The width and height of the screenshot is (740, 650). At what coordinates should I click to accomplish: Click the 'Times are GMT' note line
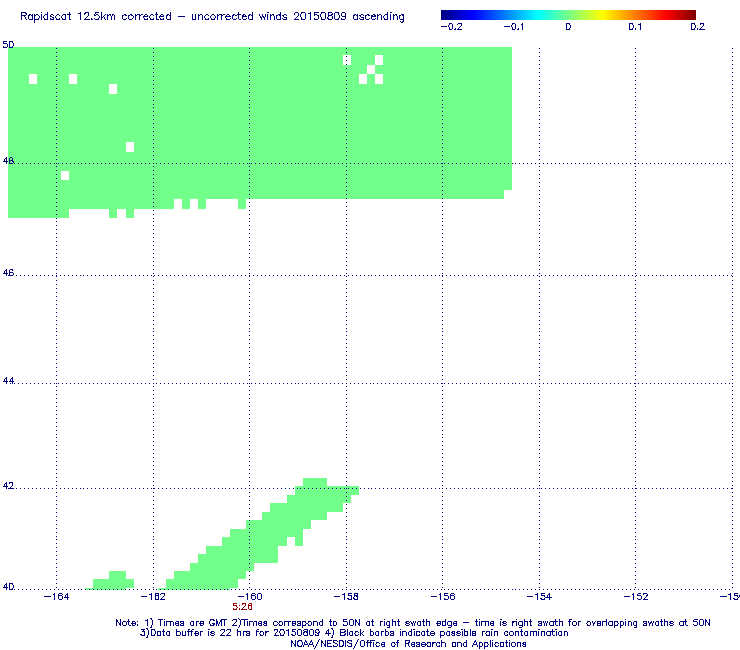[412, 623]
